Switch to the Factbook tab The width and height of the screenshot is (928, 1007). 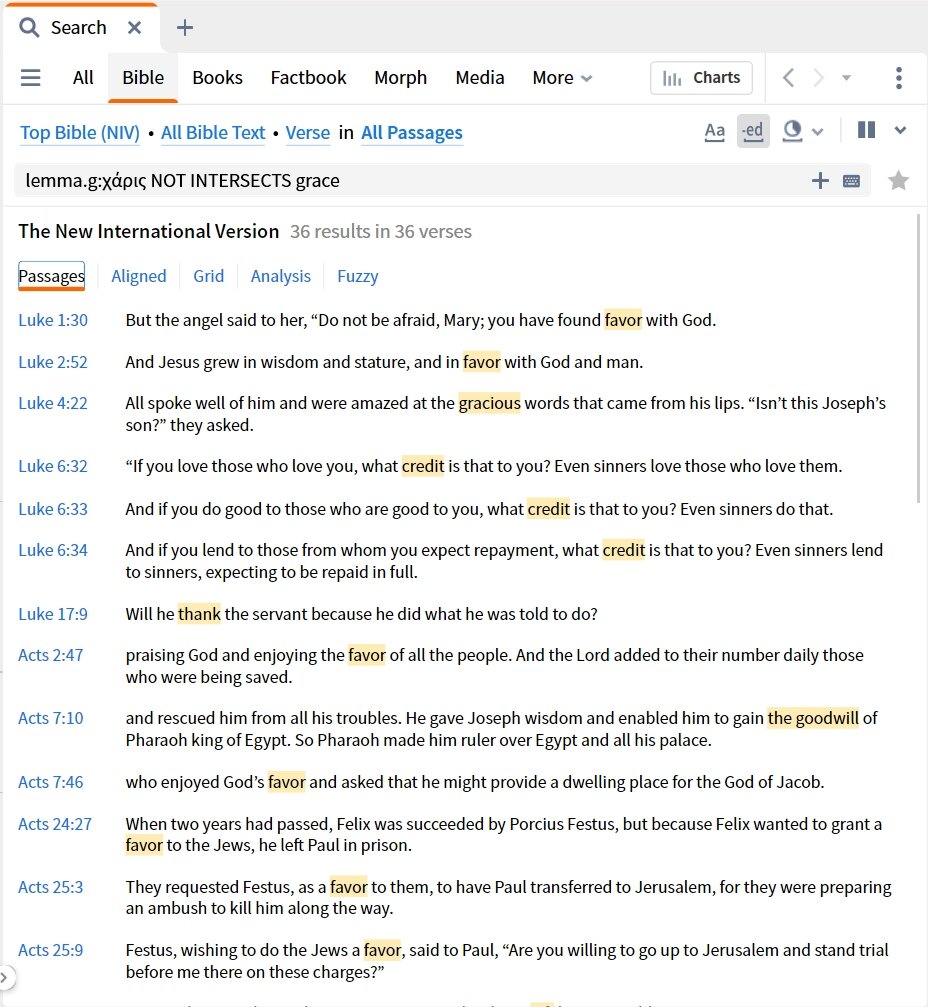[308, 78]
